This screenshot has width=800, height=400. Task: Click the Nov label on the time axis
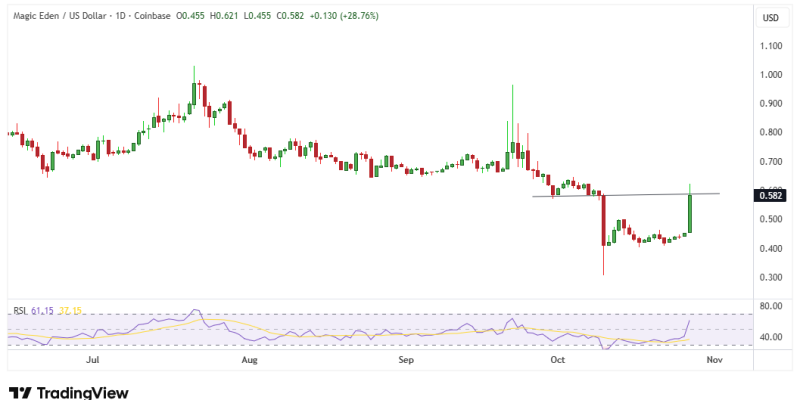point(714,357)
